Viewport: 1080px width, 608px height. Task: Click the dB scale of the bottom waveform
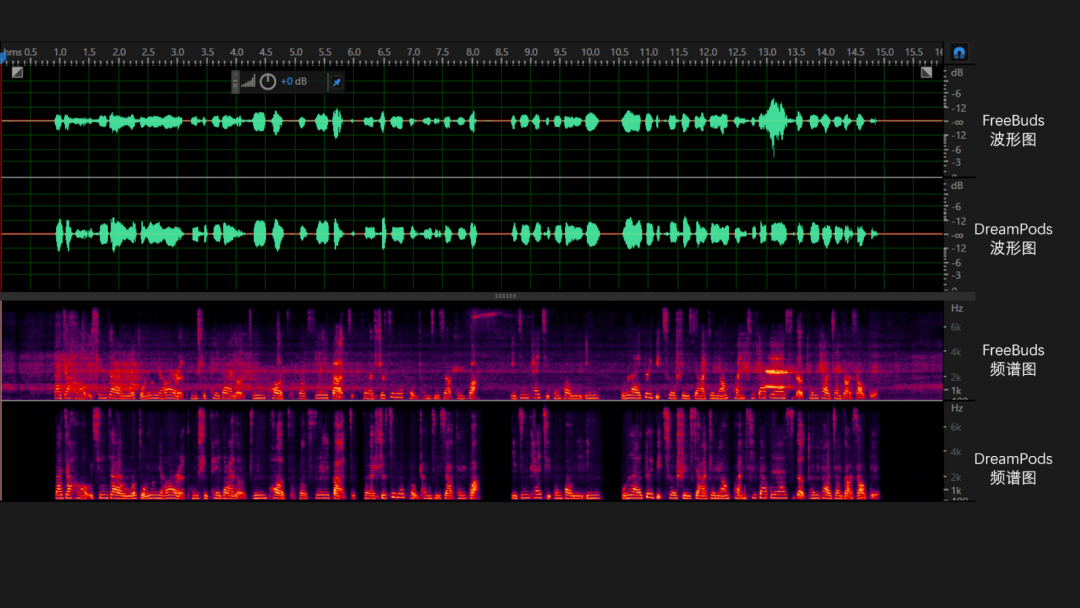click(957, 234)
